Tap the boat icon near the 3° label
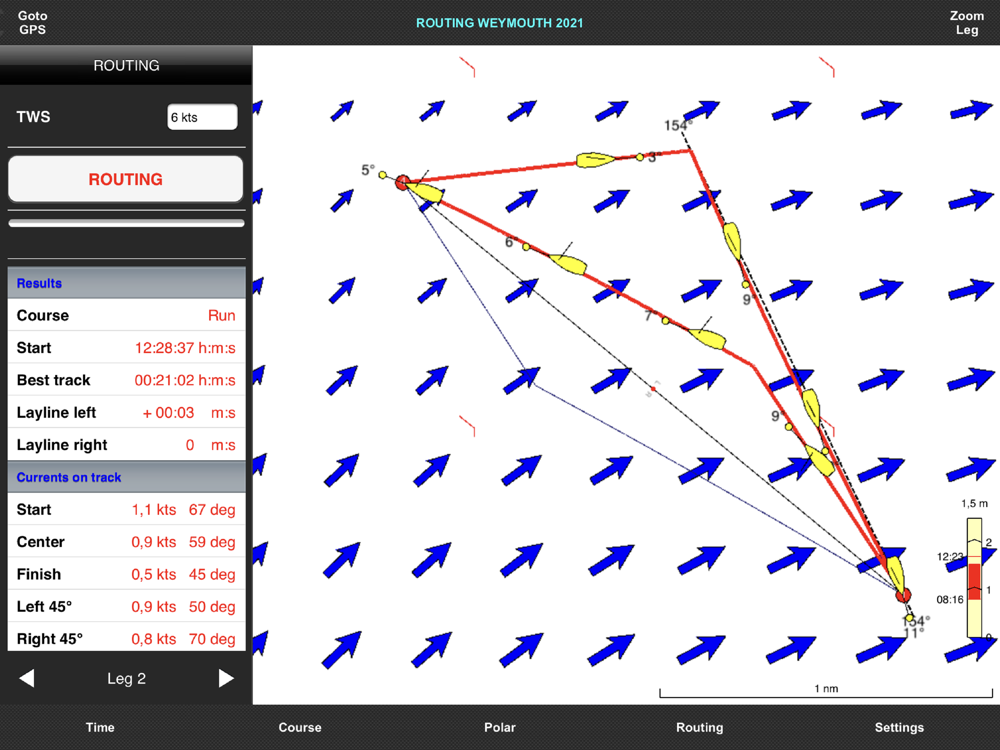The image size is (1000, 750). [x=595, y=159]
